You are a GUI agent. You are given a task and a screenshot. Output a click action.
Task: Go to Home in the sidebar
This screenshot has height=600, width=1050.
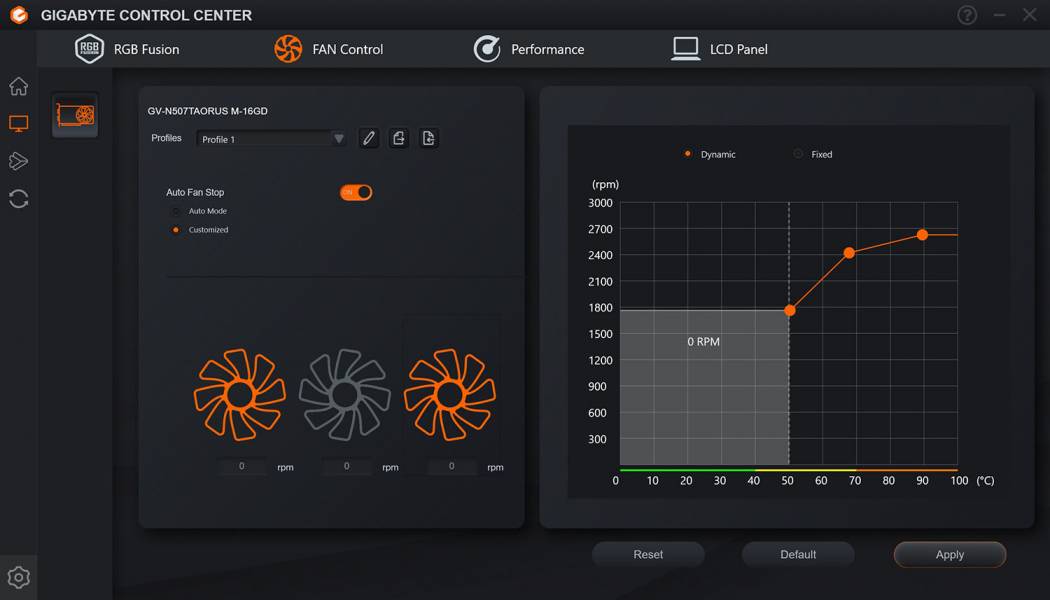[x=19, y=86]
